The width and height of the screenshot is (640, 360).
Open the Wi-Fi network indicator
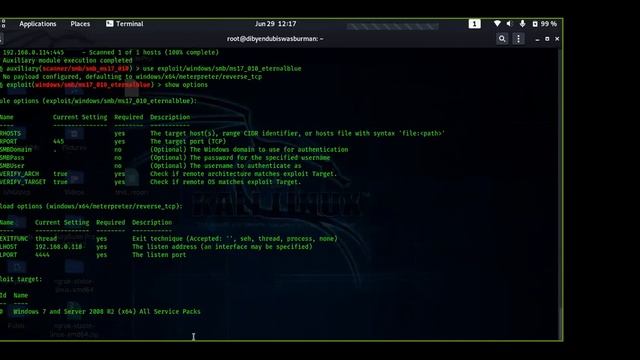(x=497, y=24)
